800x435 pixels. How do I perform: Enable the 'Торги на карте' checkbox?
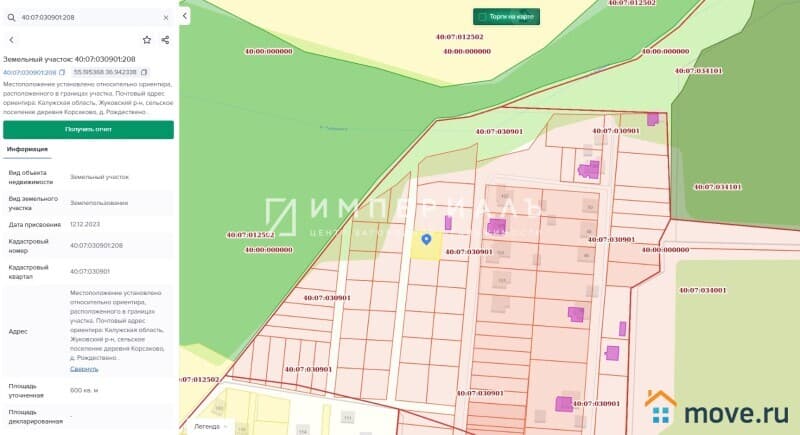(482, 17)
